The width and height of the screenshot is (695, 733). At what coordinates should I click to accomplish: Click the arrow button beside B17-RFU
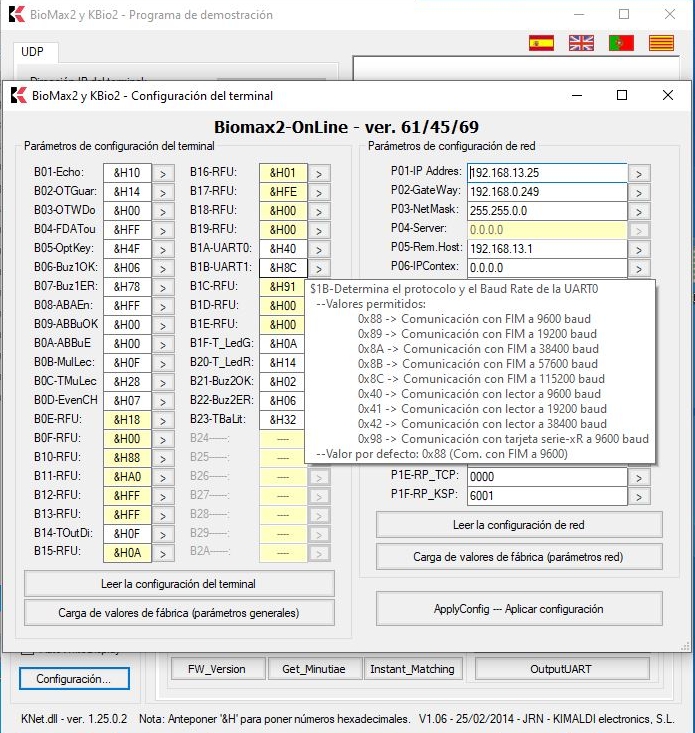click(x=319, y=193)
